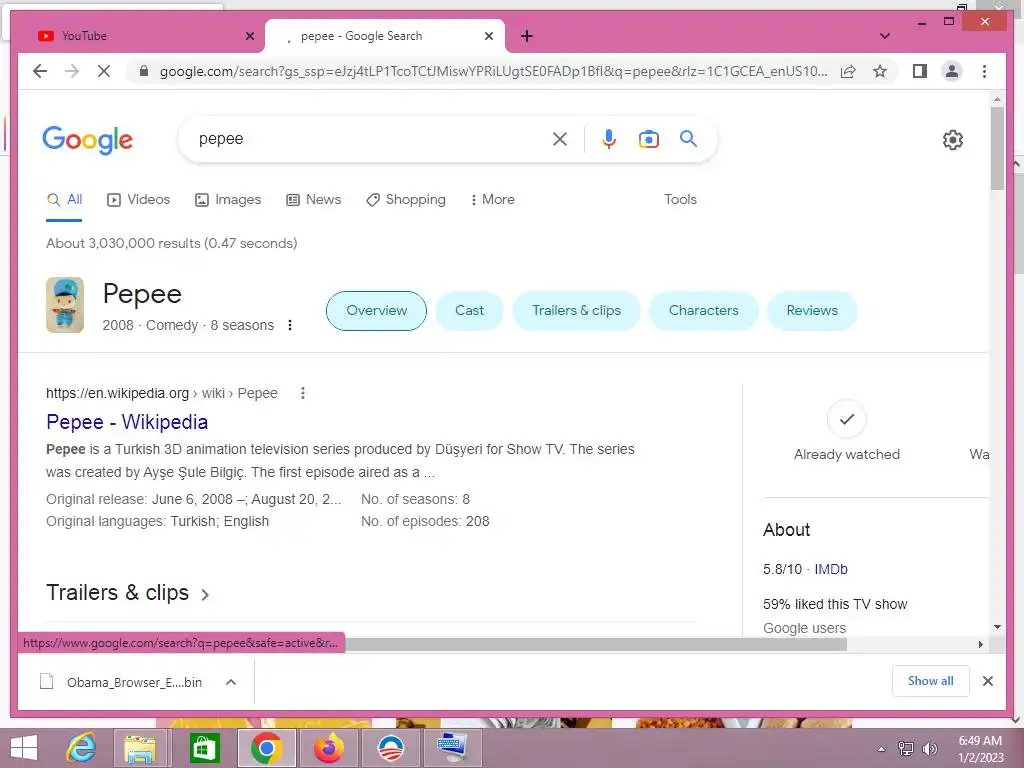Open the Obama browser taskbar icon

[391, 748]
